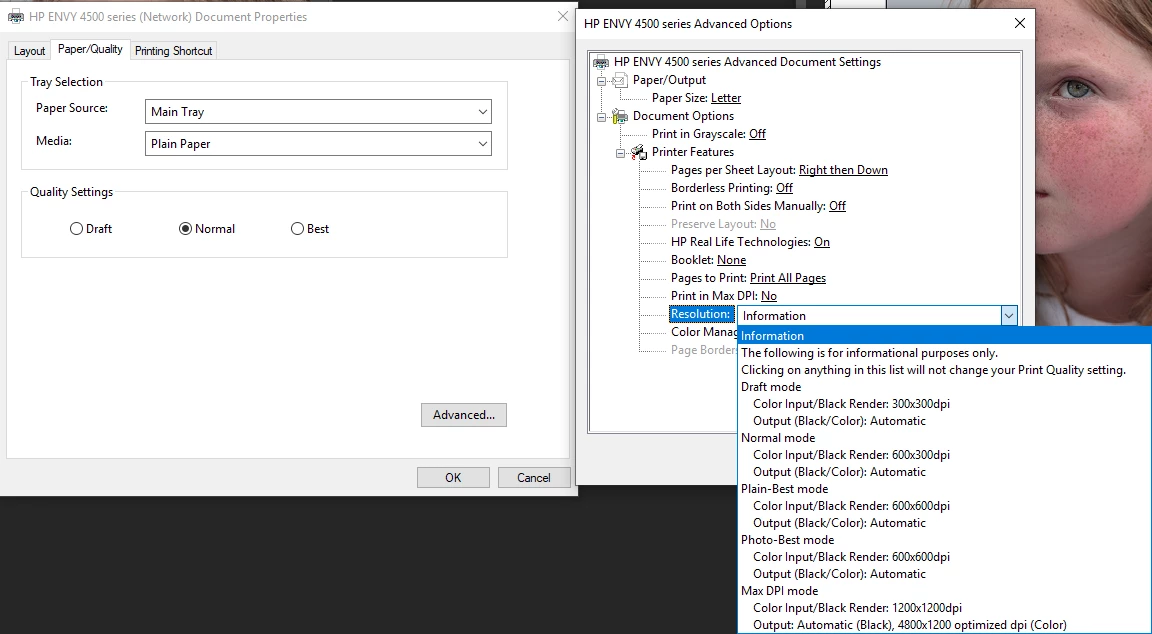The width and height of the screenshot is (1152, 634).
Task: Change Borderless Printing value Off
Action: point(785,188)
